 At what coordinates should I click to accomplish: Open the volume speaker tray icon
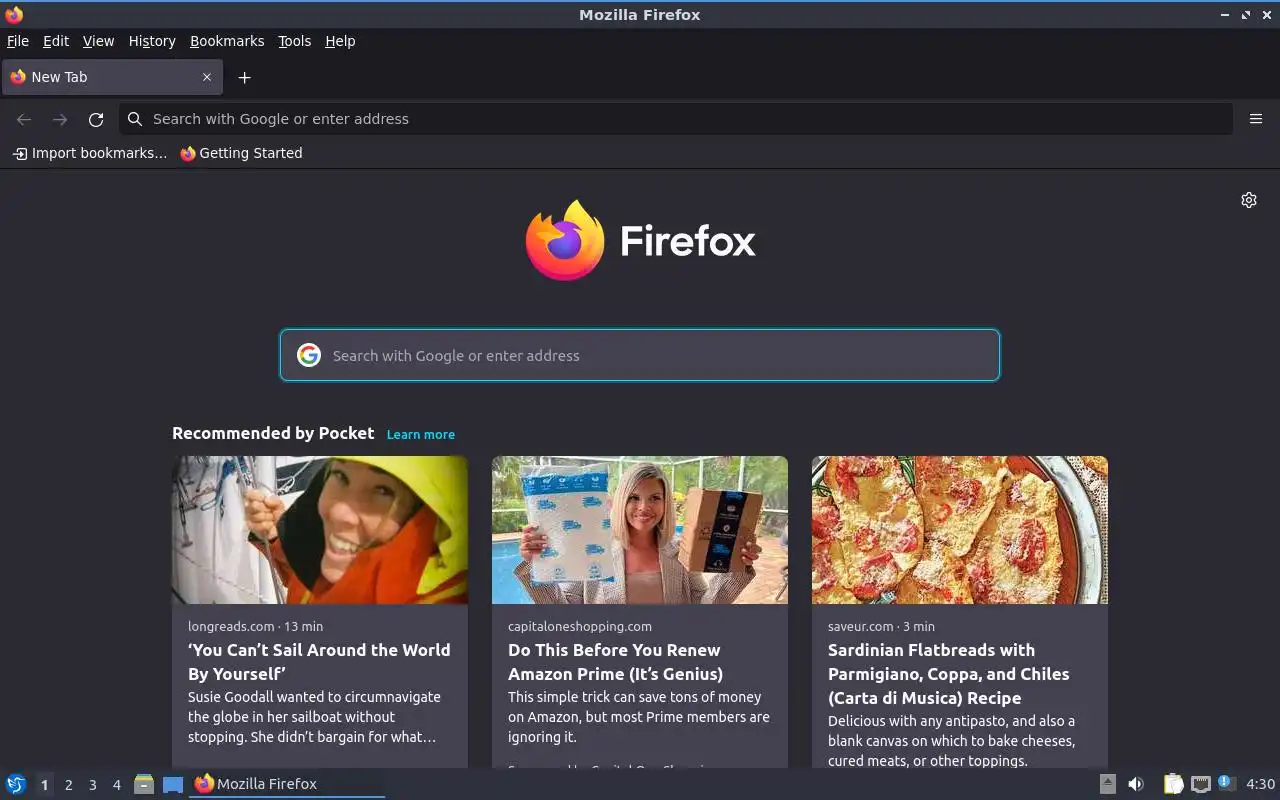(x=1136, y=784)
